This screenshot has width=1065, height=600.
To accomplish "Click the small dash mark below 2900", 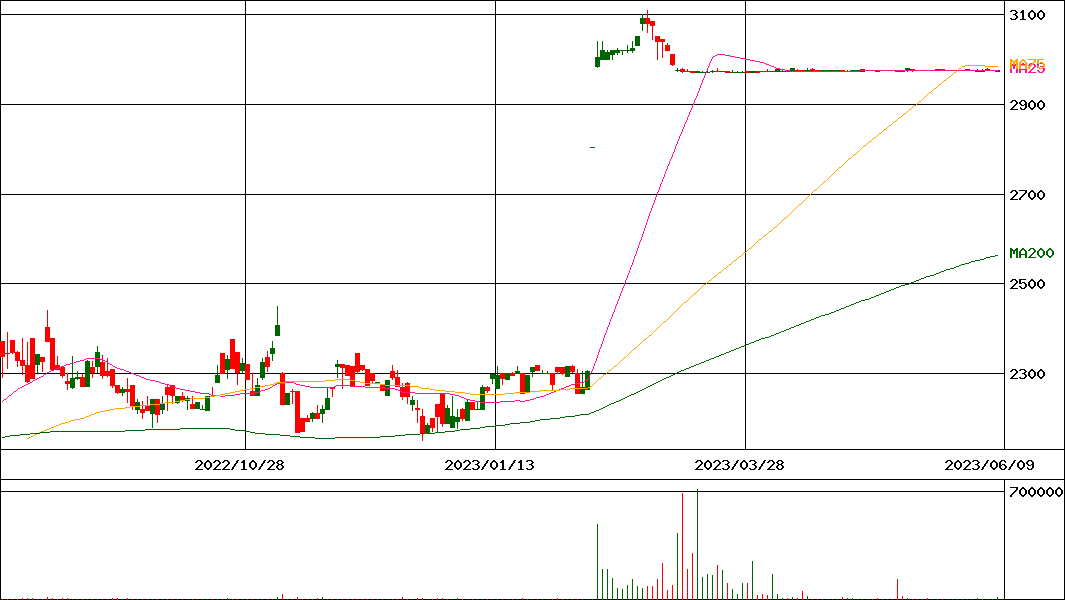I will coord(593,148).
